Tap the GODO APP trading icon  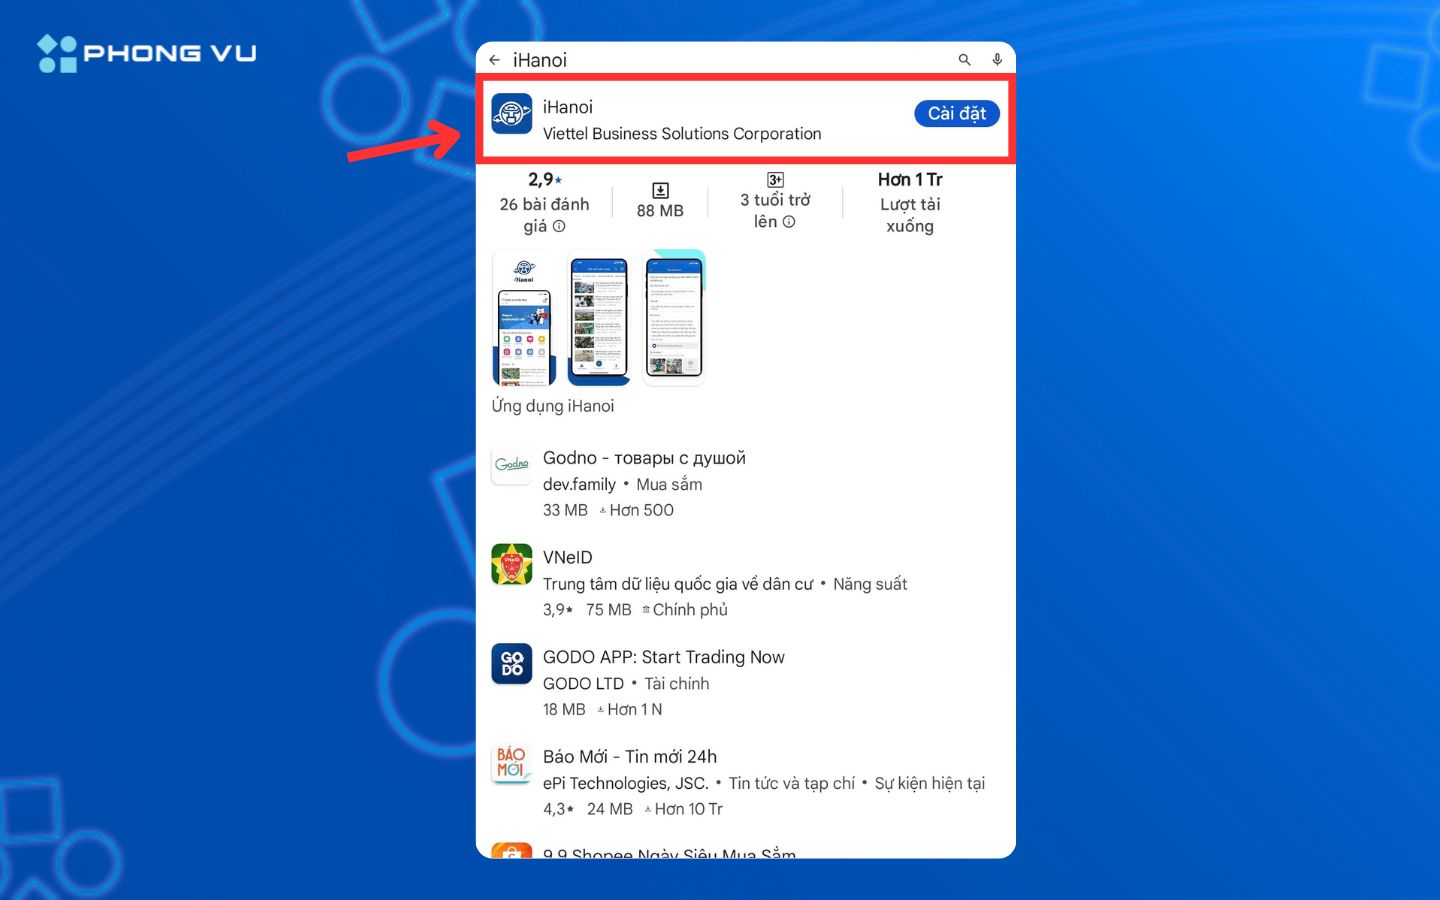pos(511,664)
